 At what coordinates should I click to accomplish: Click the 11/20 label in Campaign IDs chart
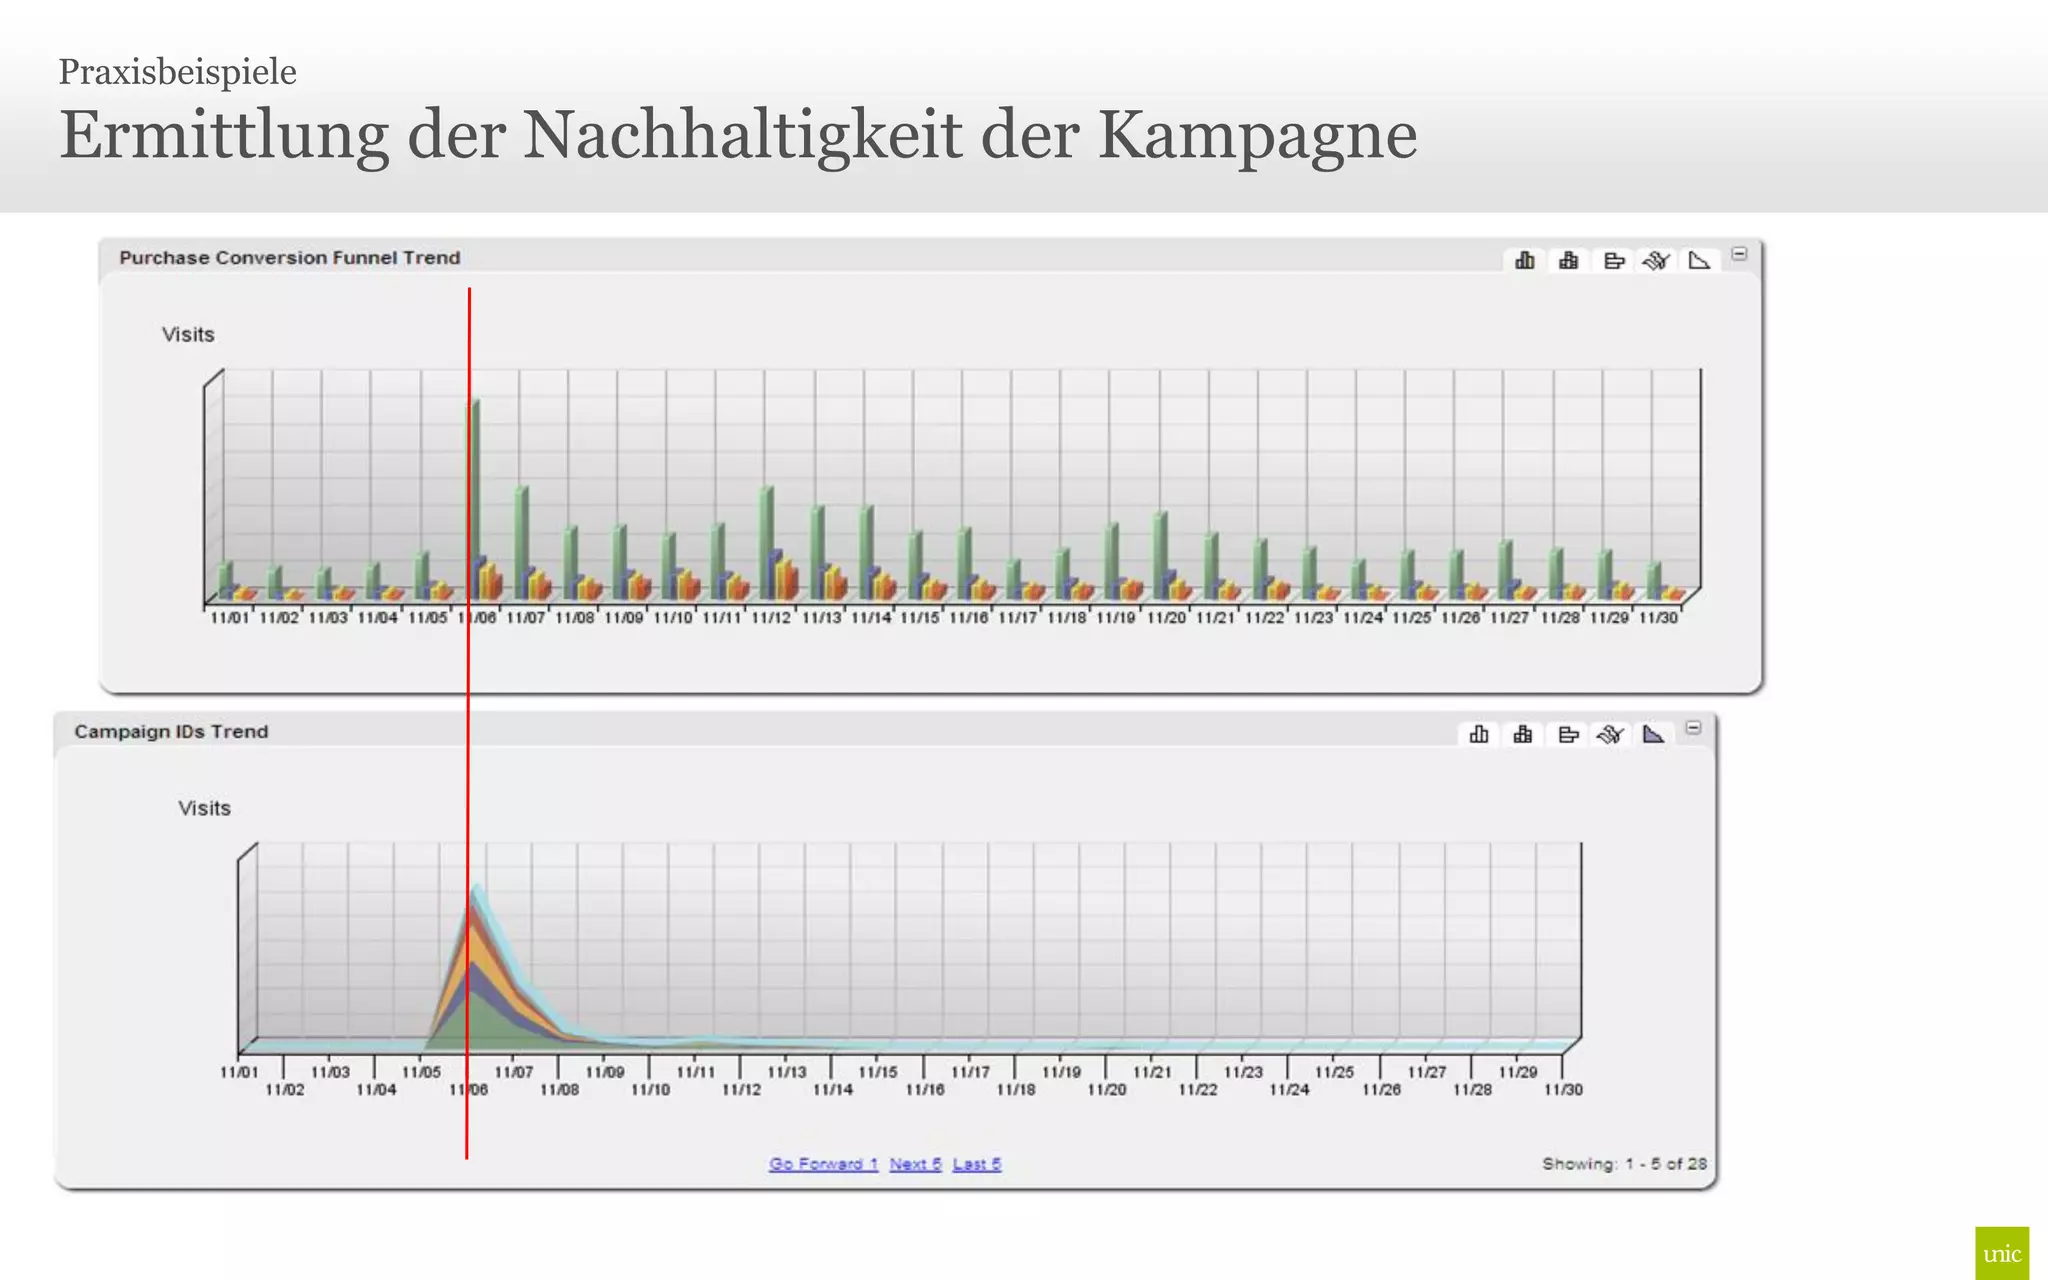click(1107, 1090)
